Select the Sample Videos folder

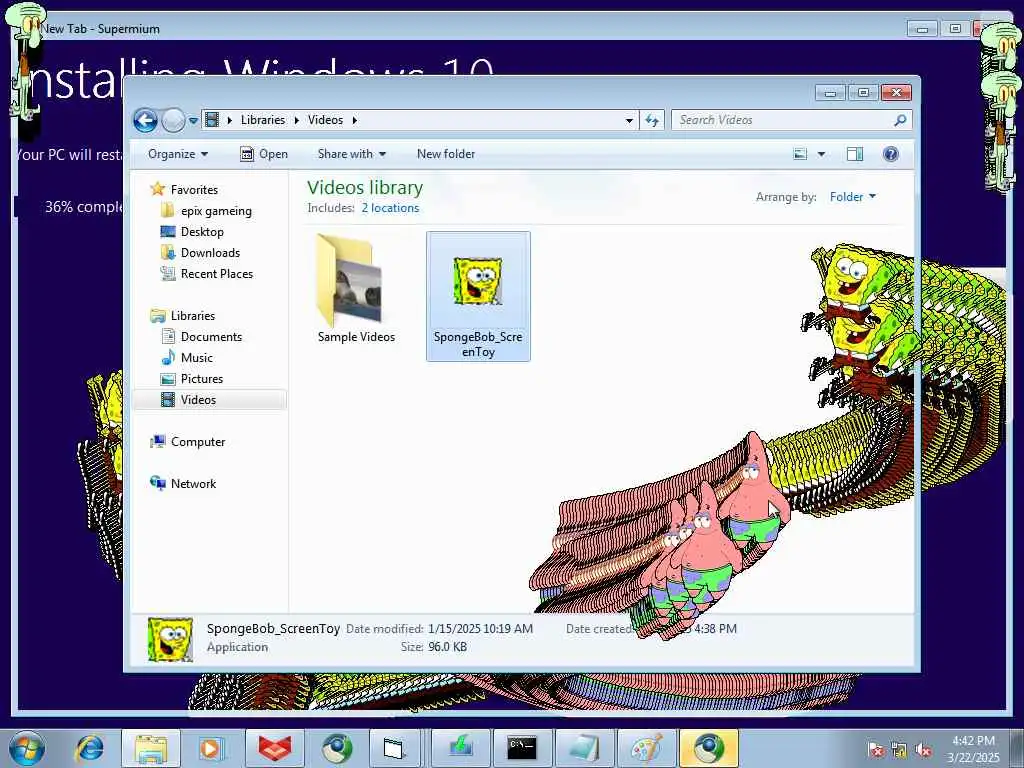tap(356, 289)
